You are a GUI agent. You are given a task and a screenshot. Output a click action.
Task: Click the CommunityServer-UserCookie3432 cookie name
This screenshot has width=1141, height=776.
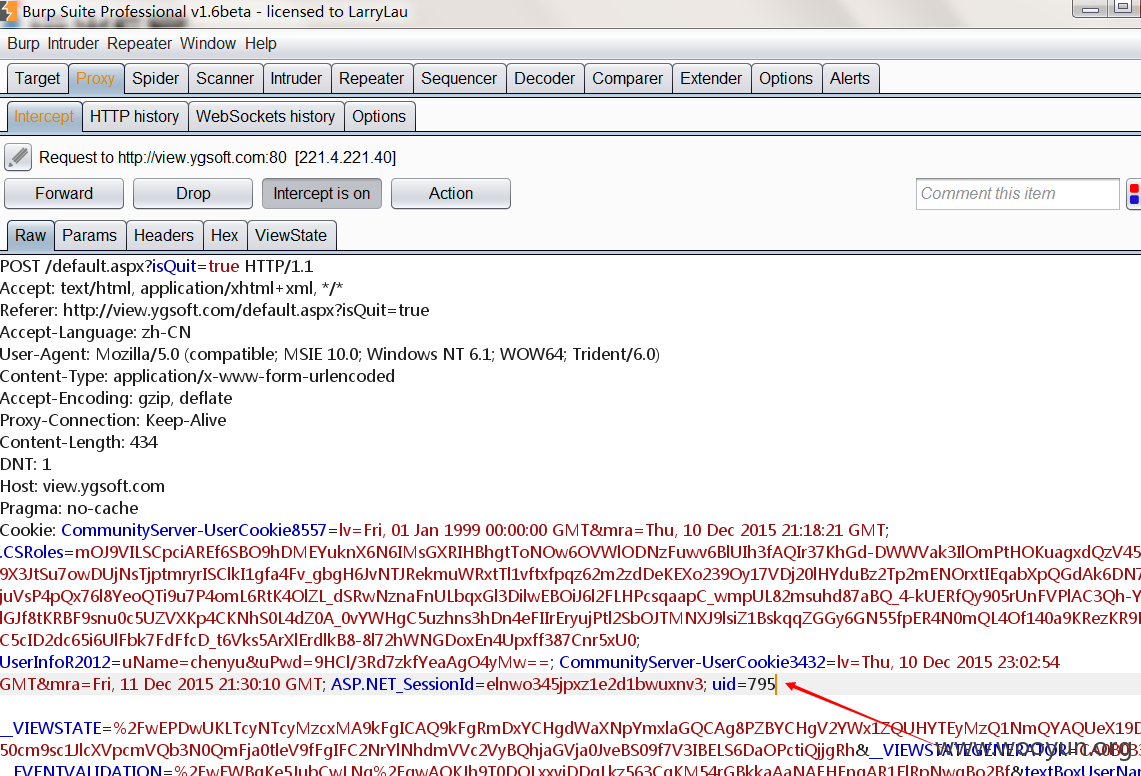click(692, 662)
